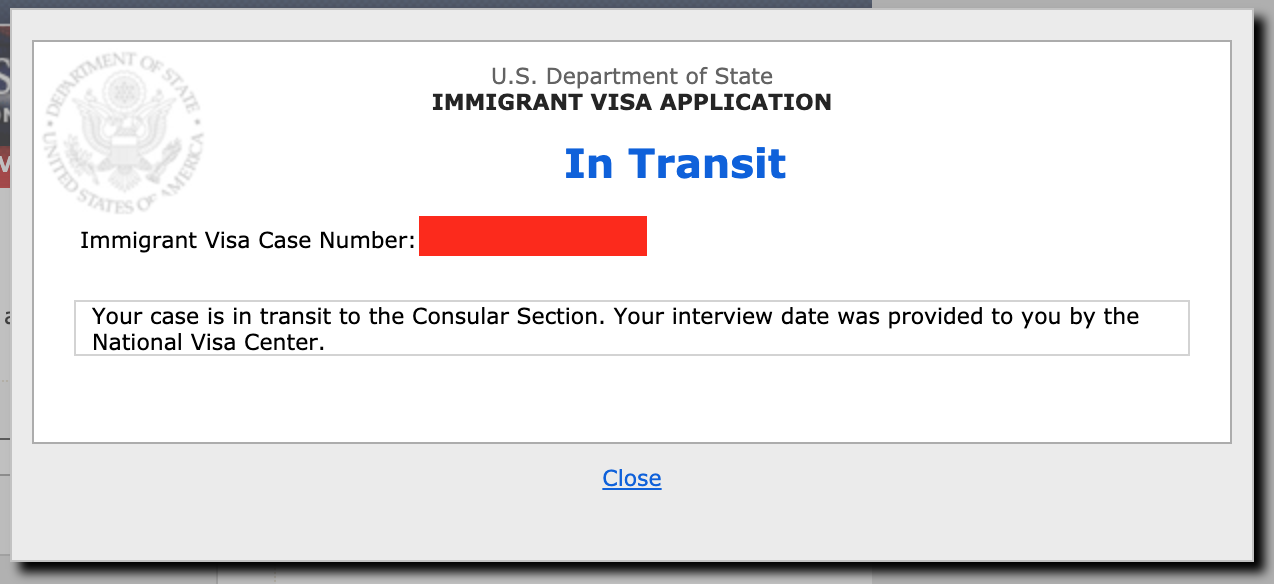Click the red element behind dialog's left edge
Screen dimensions: 1274x584
5,167
